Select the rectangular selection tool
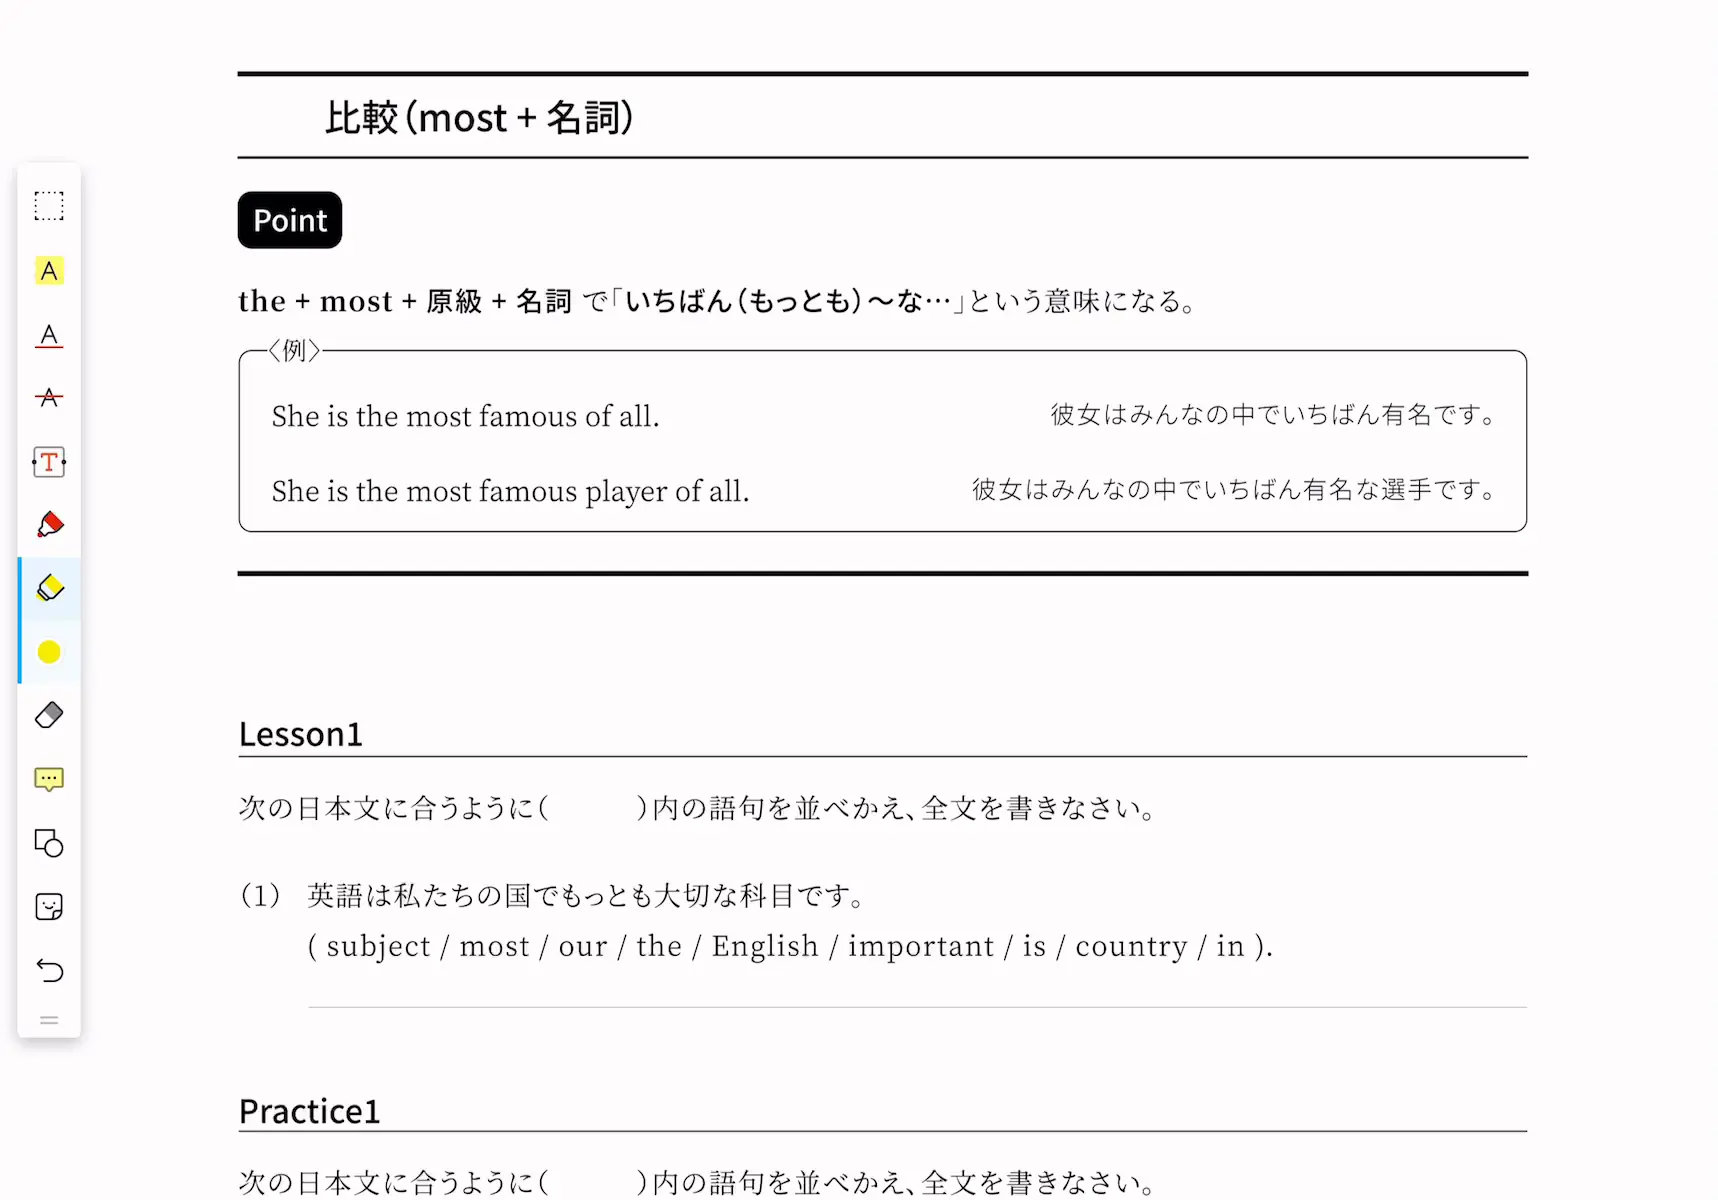Image resolution: width=1718 pixels, height=1200 pixels. [49, 206]
